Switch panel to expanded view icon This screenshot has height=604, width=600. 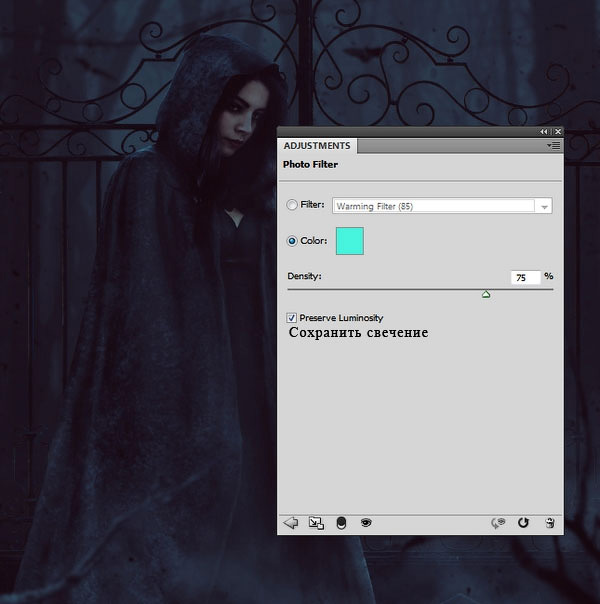point(316,523)
